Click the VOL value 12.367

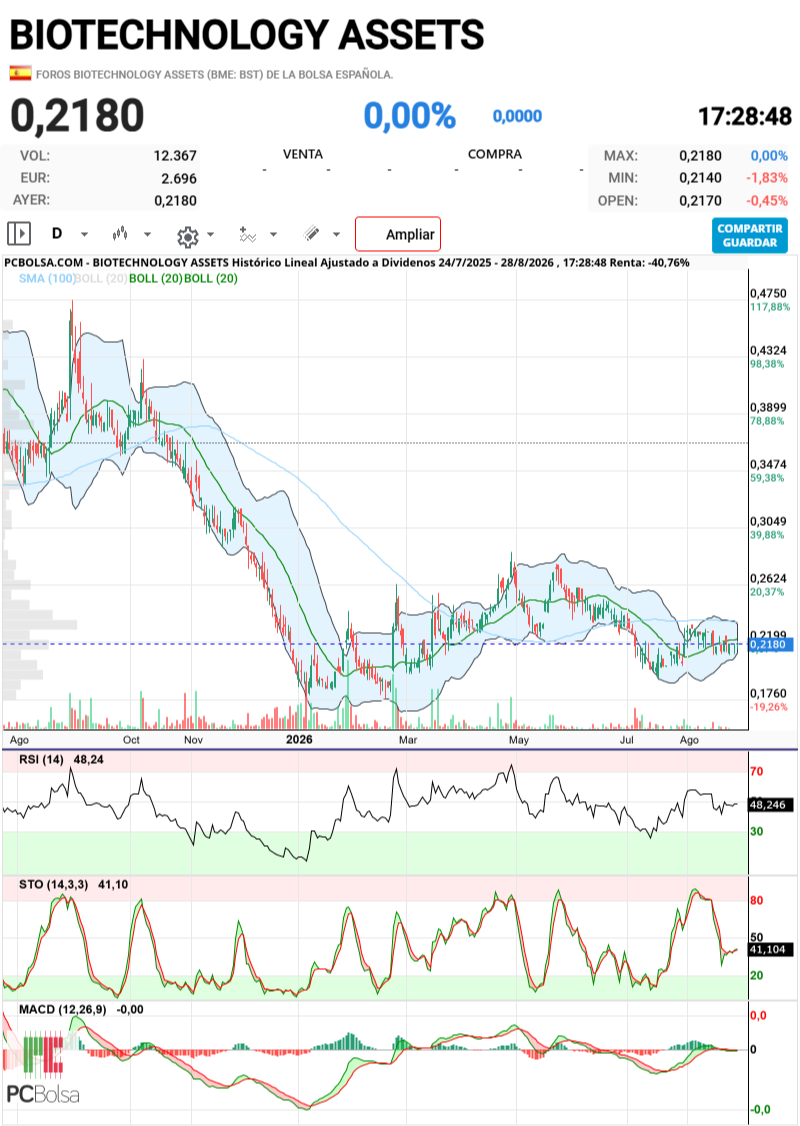(175, 156)
